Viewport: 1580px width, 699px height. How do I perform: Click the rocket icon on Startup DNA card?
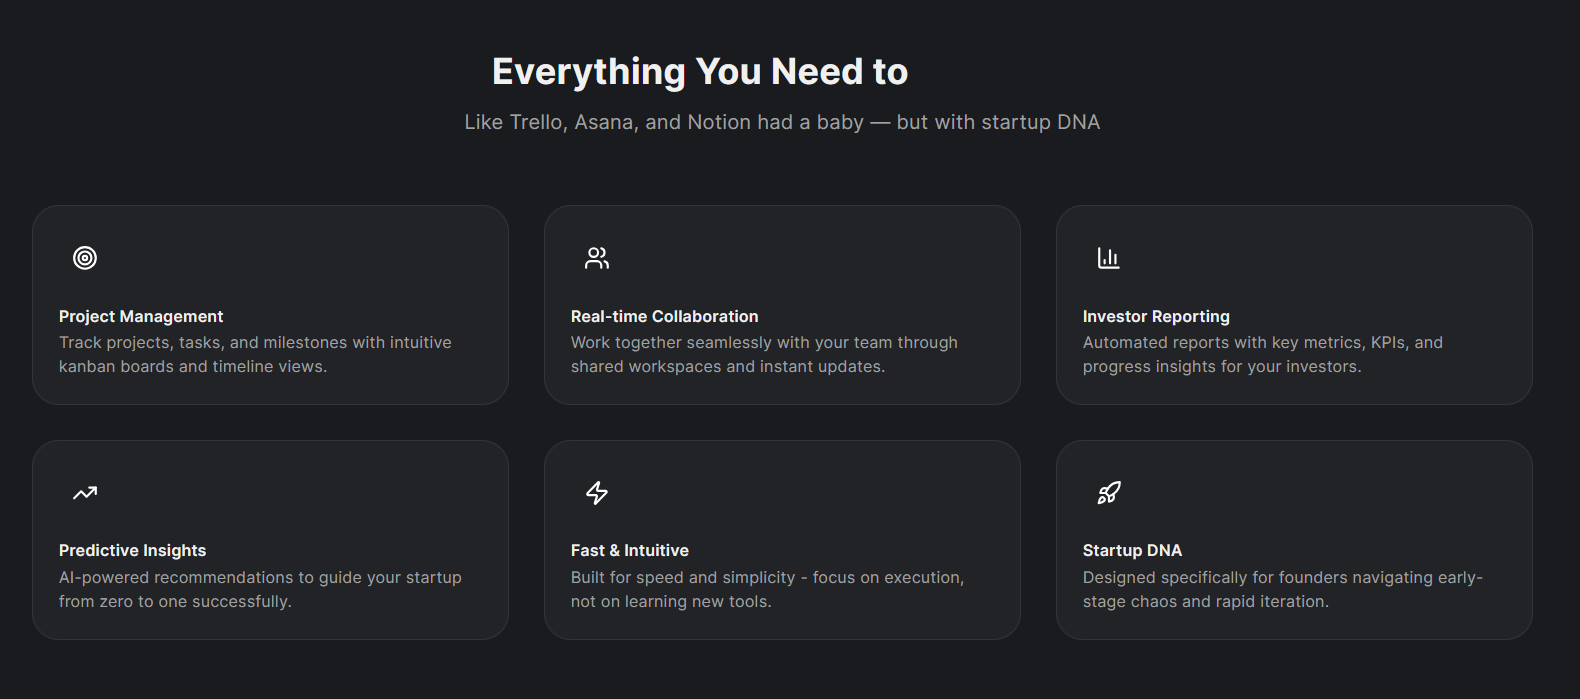coord(1109,492)
